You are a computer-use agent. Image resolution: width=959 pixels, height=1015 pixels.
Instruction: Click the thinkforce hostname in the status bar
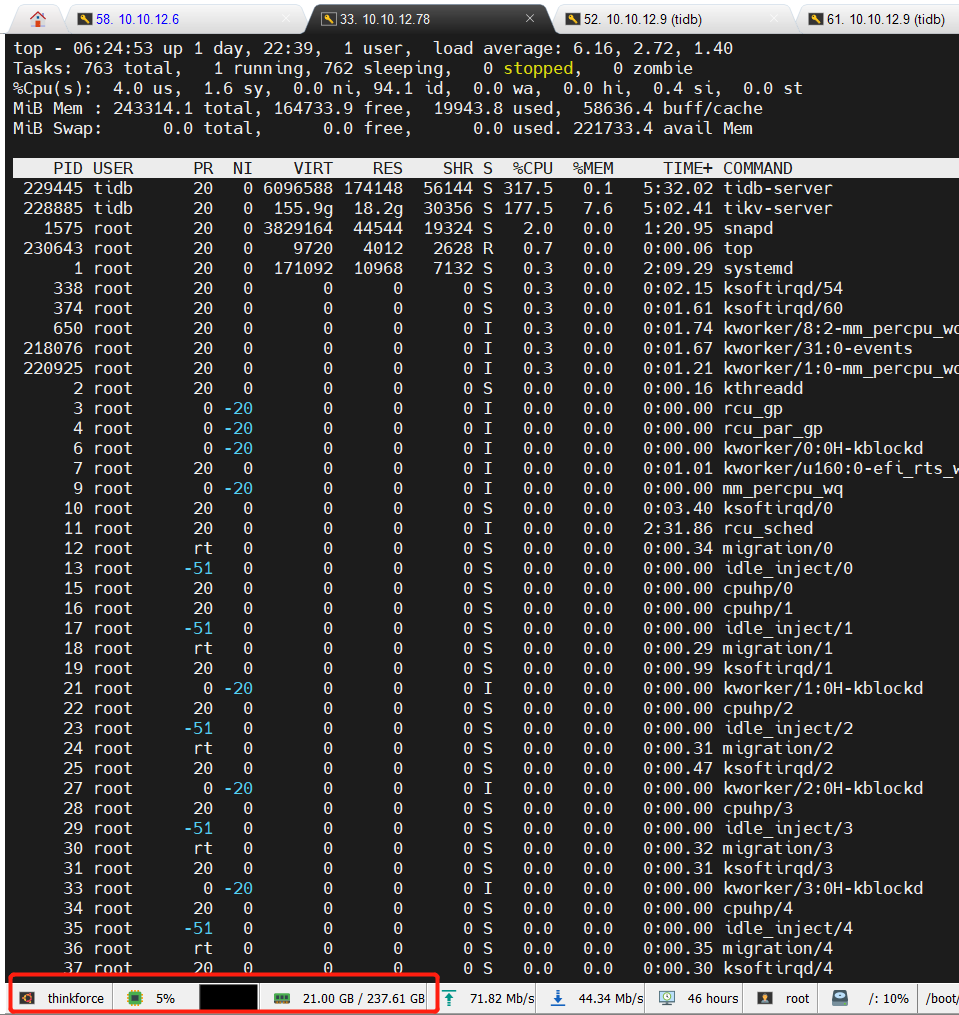click(75, 998)
